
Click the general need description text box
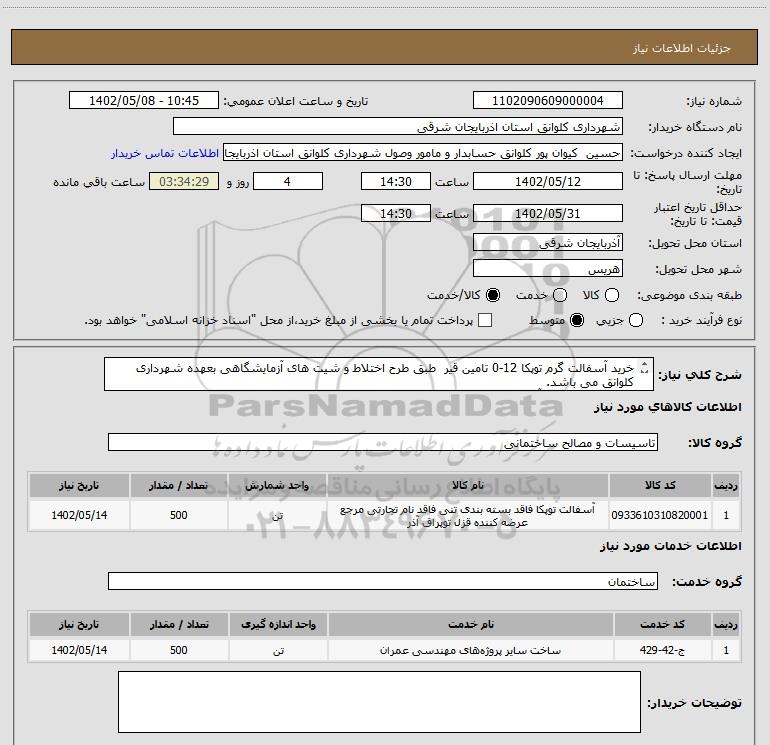(x=379, y=374)
